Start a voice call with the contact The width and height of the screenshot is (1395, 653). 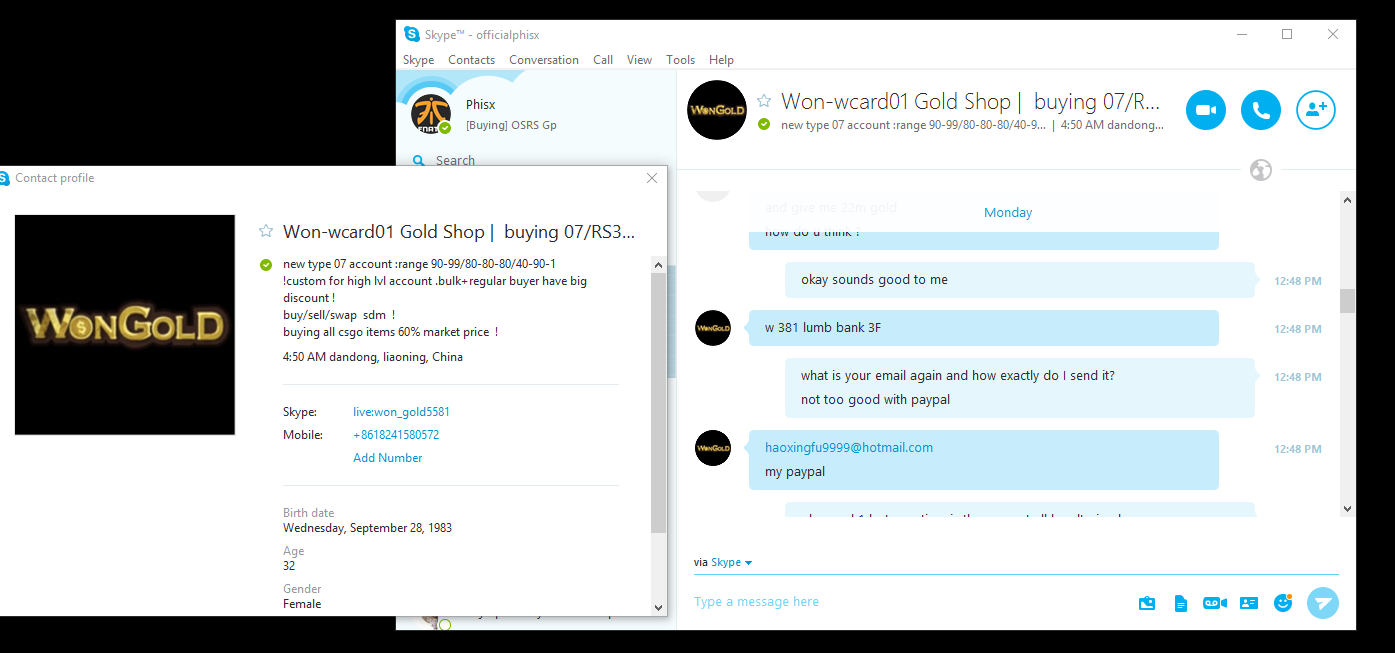(x=1261, y=110)
